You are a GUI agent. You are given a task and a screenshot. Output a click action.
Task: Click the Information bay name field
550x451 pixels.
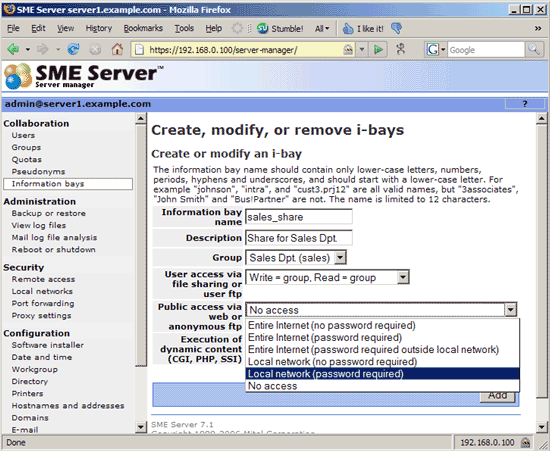click(x=299, y=217)
